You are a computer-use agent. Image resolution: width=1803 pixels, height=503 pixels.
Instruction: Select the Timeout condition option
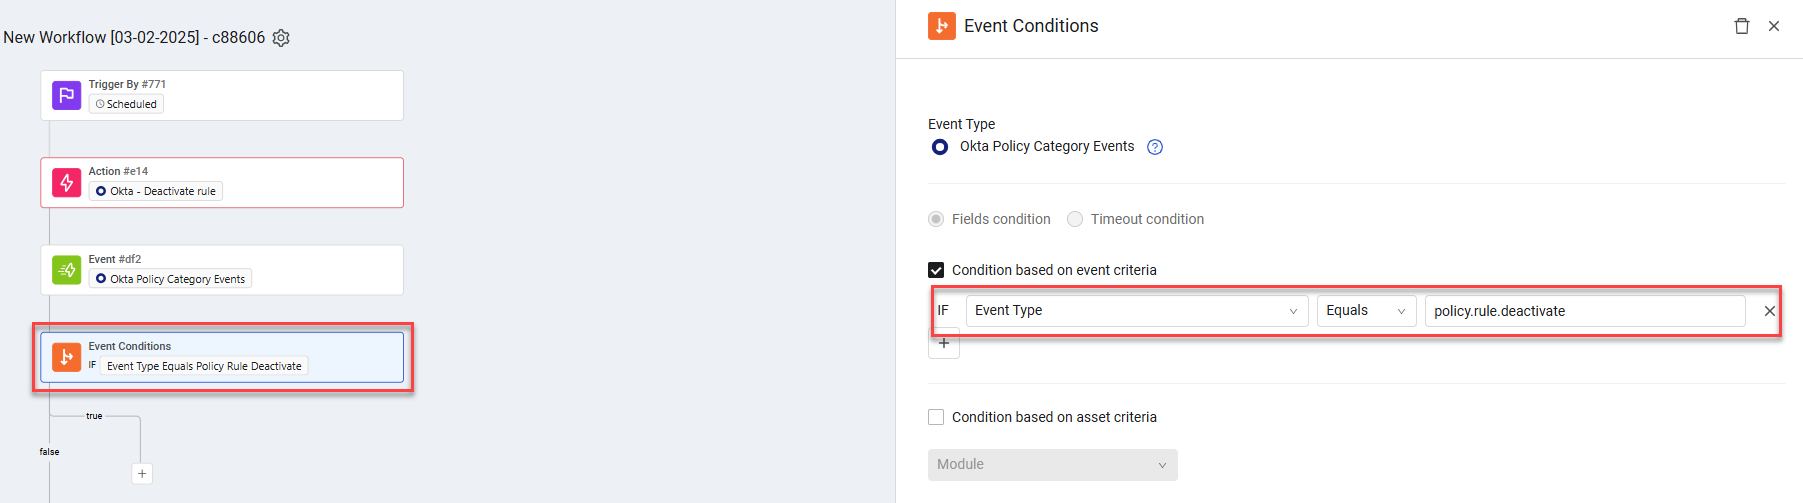click(1075, 219)
